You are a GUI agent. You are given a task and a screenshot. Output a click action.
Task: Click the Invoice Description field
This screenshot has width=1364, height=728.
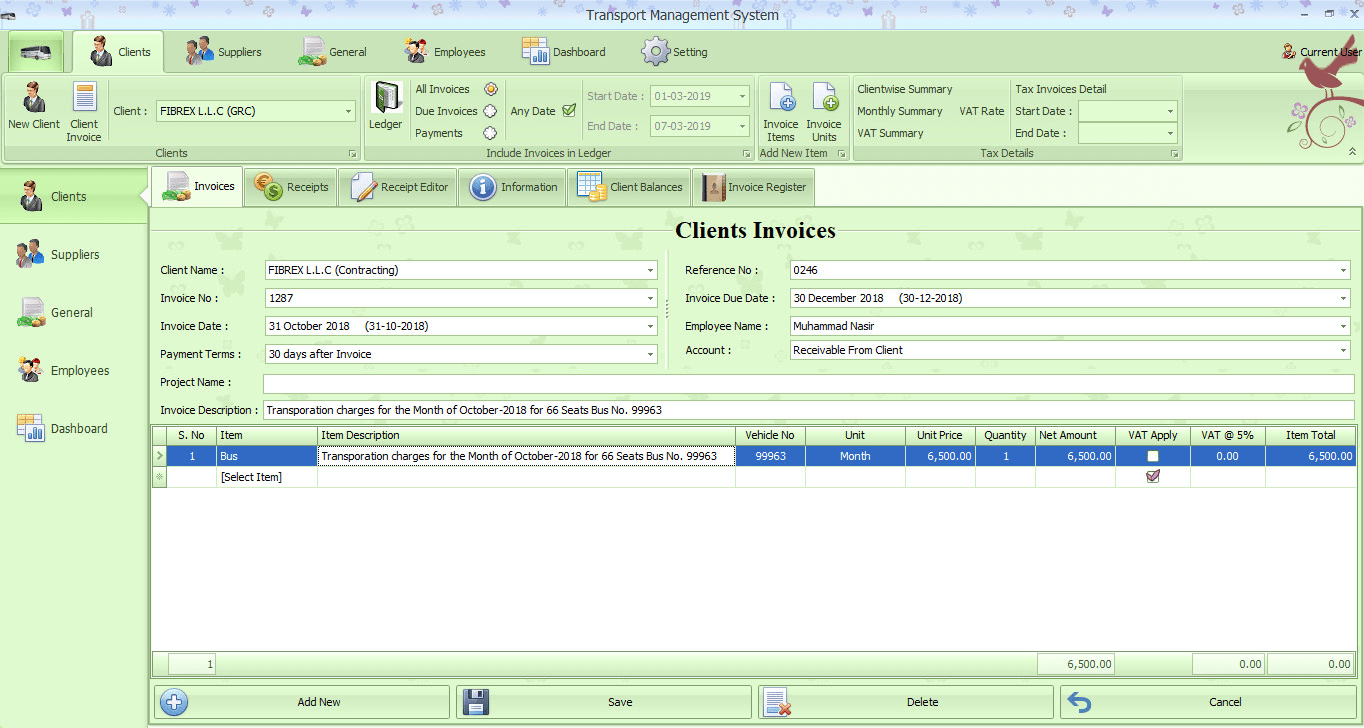tap(808, 410)
